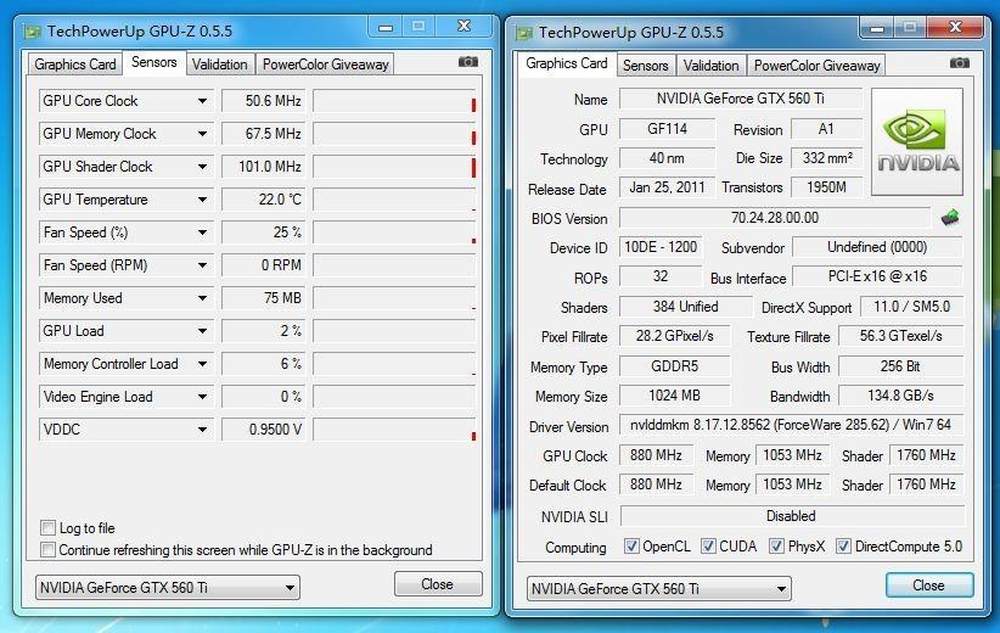
Task: Click Close button in Sensors window
Action: pos(438,584)
